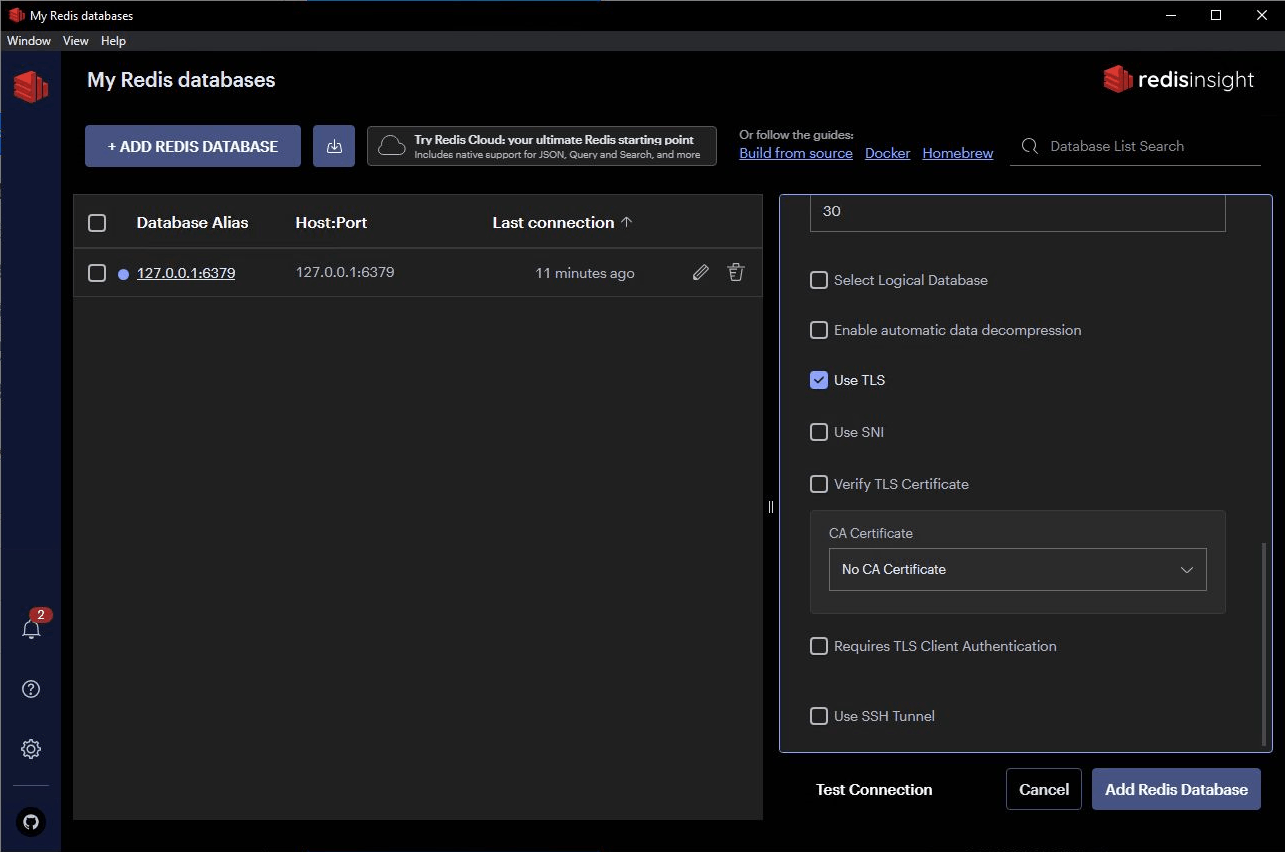1285x852 pixels.
Task: Open the notifications bell
Action: click(x=31, y=629)
